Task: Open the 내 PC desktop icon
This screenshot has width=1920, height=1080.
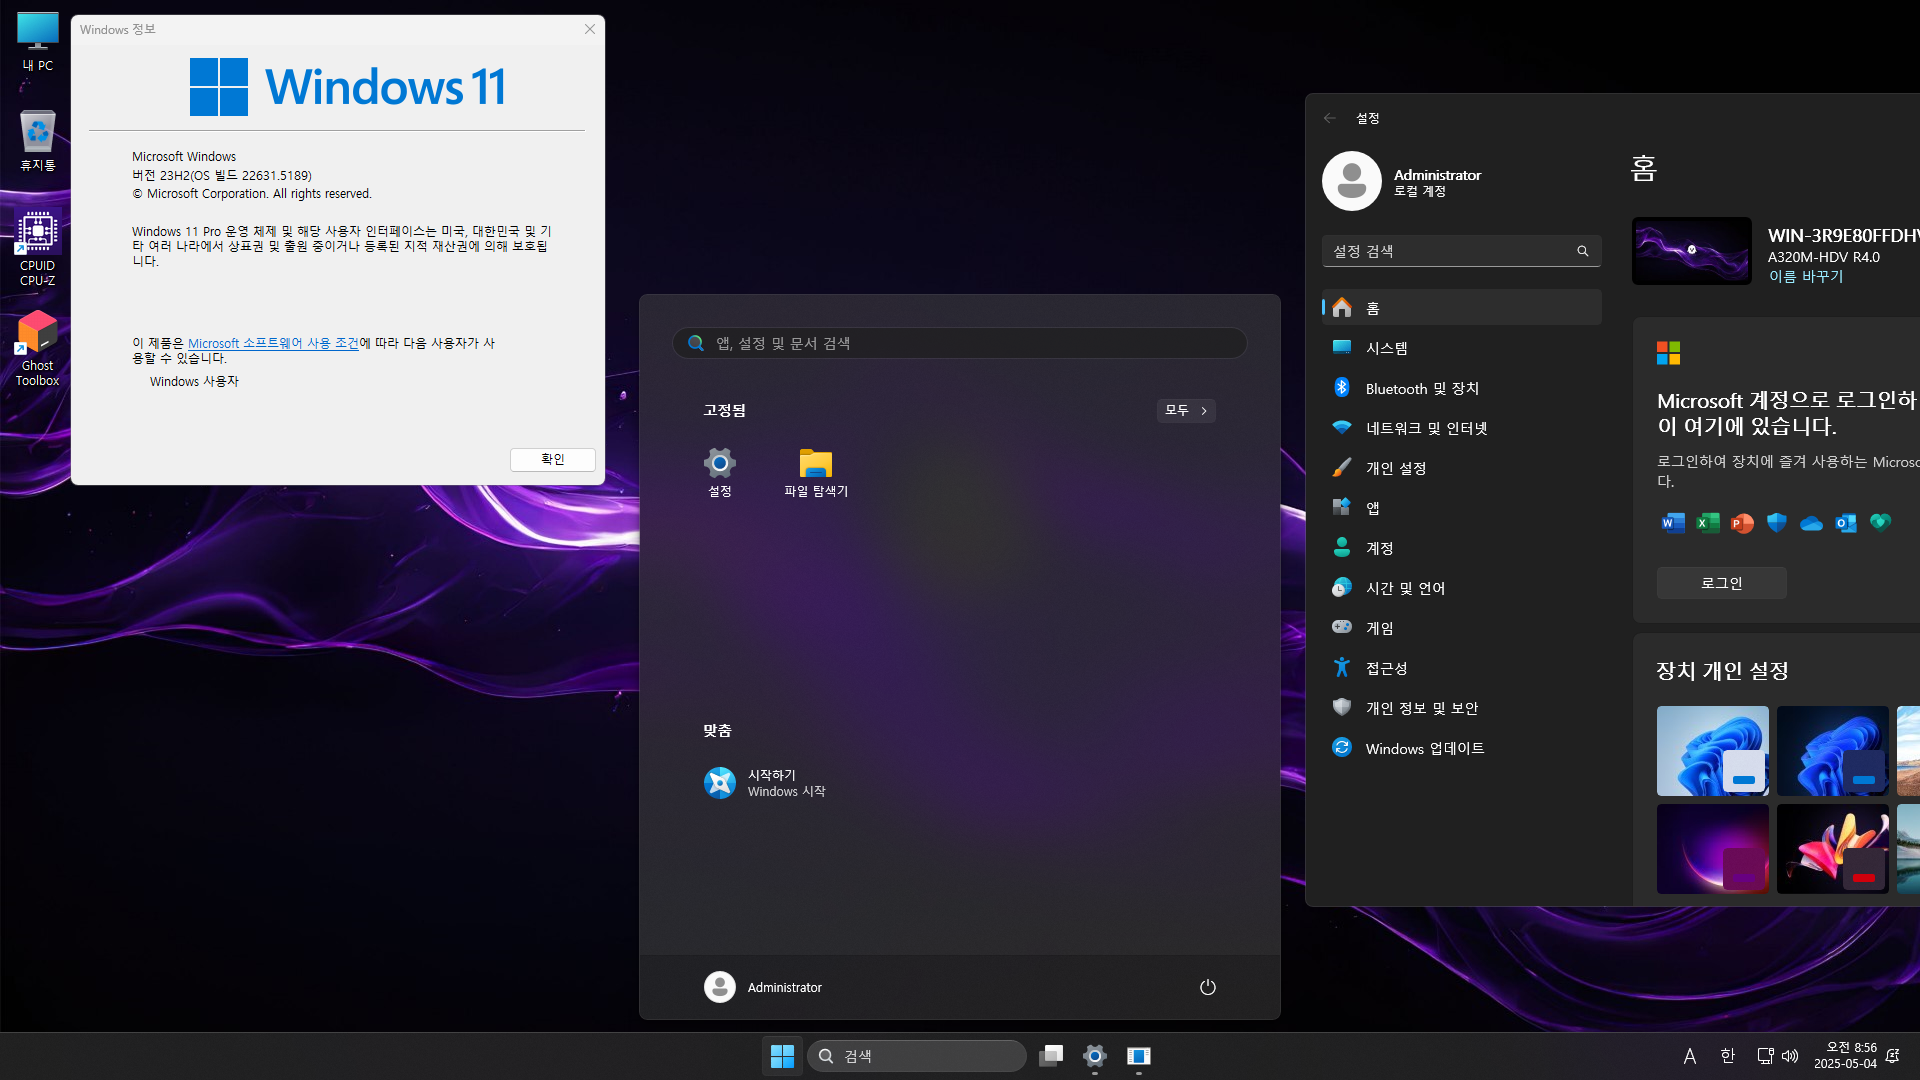Action: click(x=38, y=42)
